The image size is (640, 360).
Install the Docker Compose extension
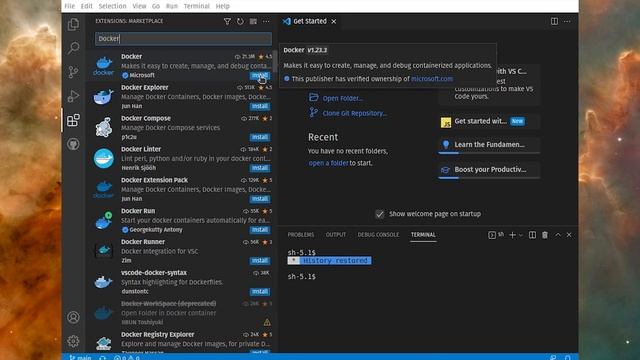pyautogui.click(x=260, y=137)
